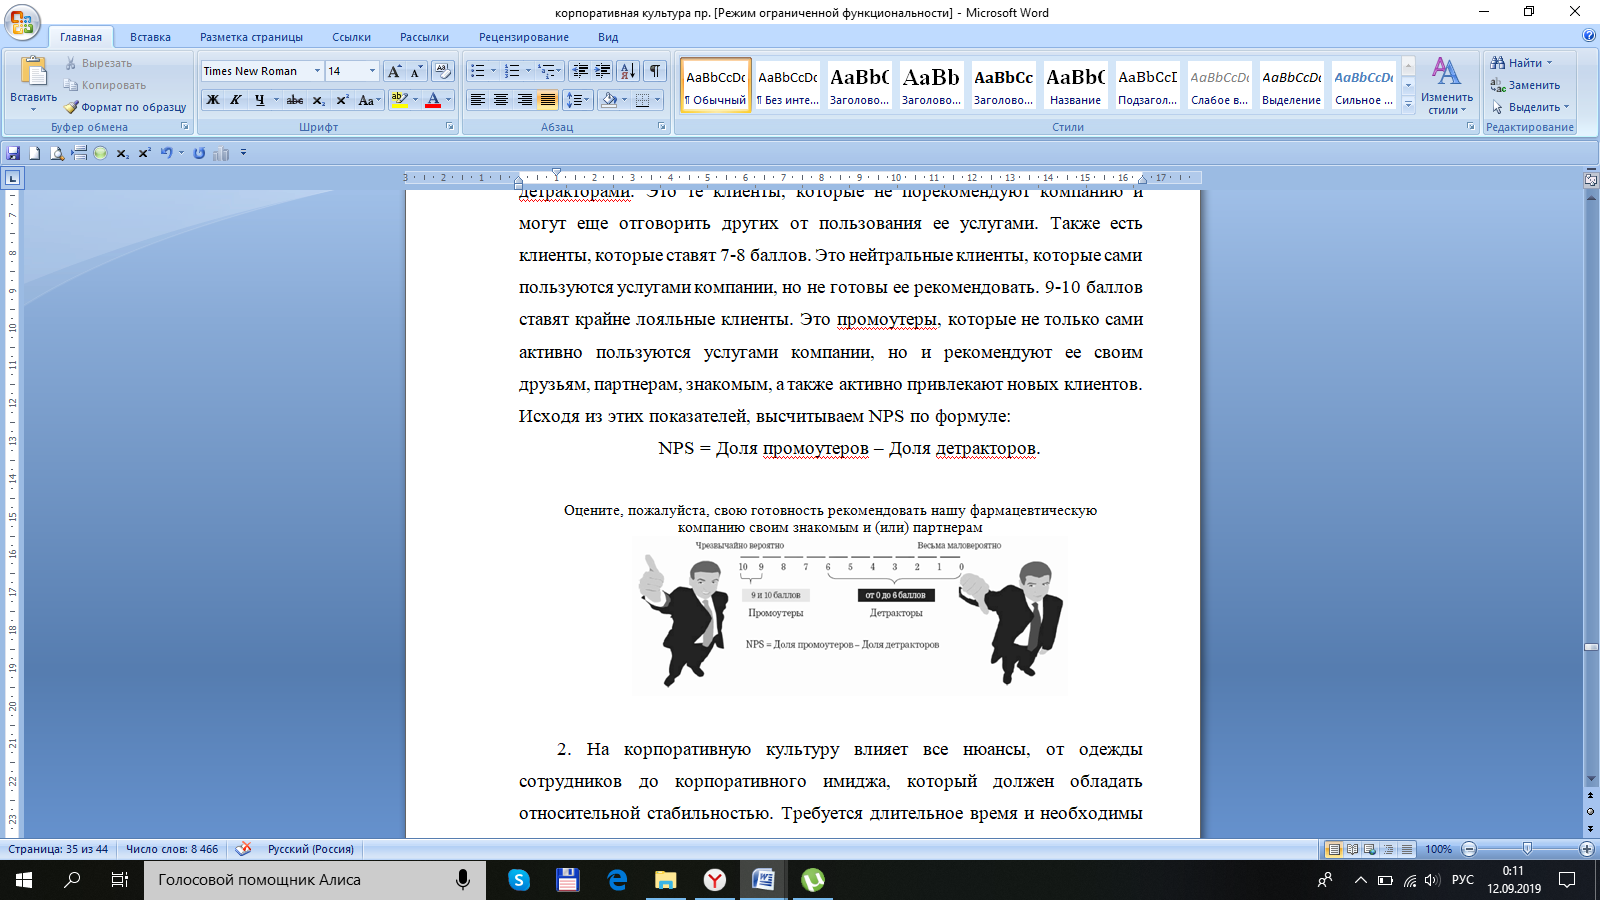This screenshot has height=900, width=1600.
Task: Customize quick access toolbar arrow
Action: (243, 153)
